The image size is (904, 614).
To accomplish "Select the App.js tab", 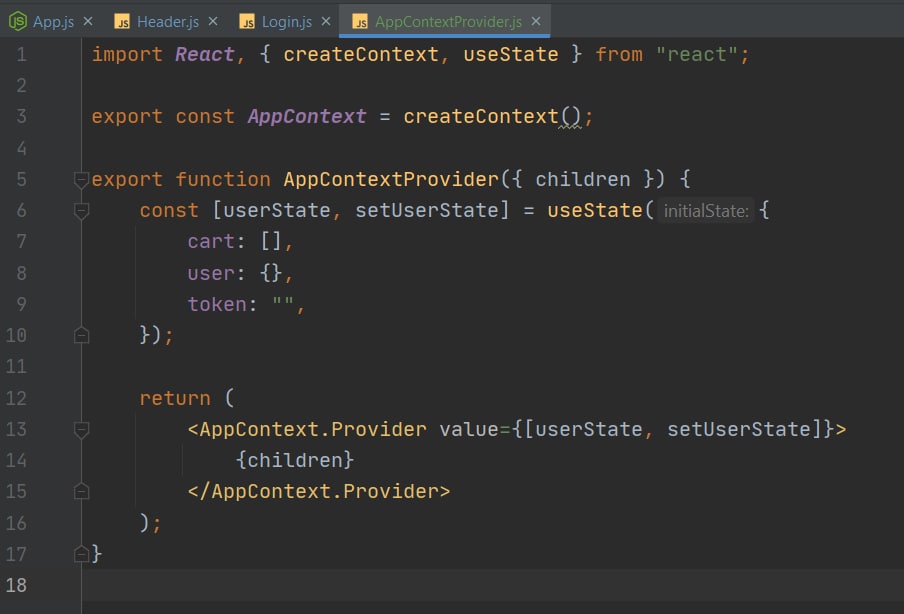I will [x=53, y=21].
